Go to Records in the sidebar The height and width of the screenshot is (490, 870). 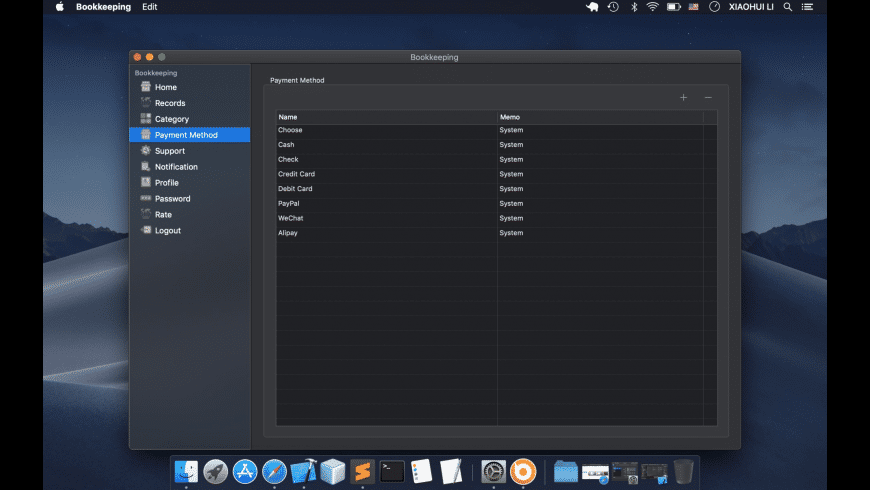(170, 103)
